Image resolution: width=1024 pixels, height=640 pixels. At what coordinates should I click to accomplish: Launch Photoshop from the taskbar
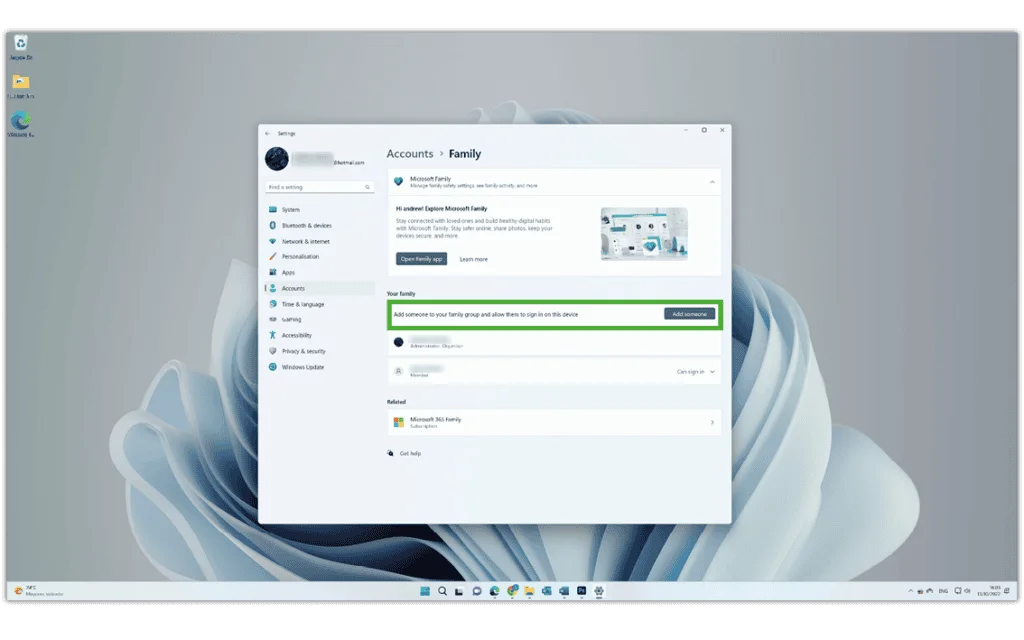(x=581, y=591)
